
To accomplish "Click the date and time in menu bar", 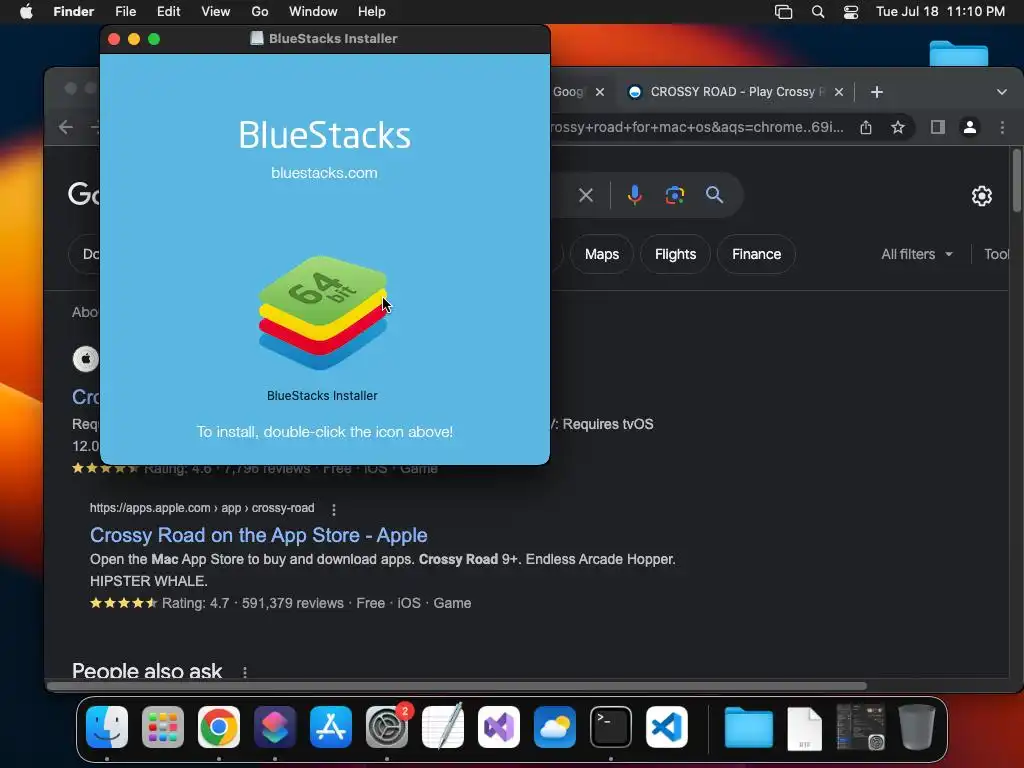I will [x=940, y=12].
